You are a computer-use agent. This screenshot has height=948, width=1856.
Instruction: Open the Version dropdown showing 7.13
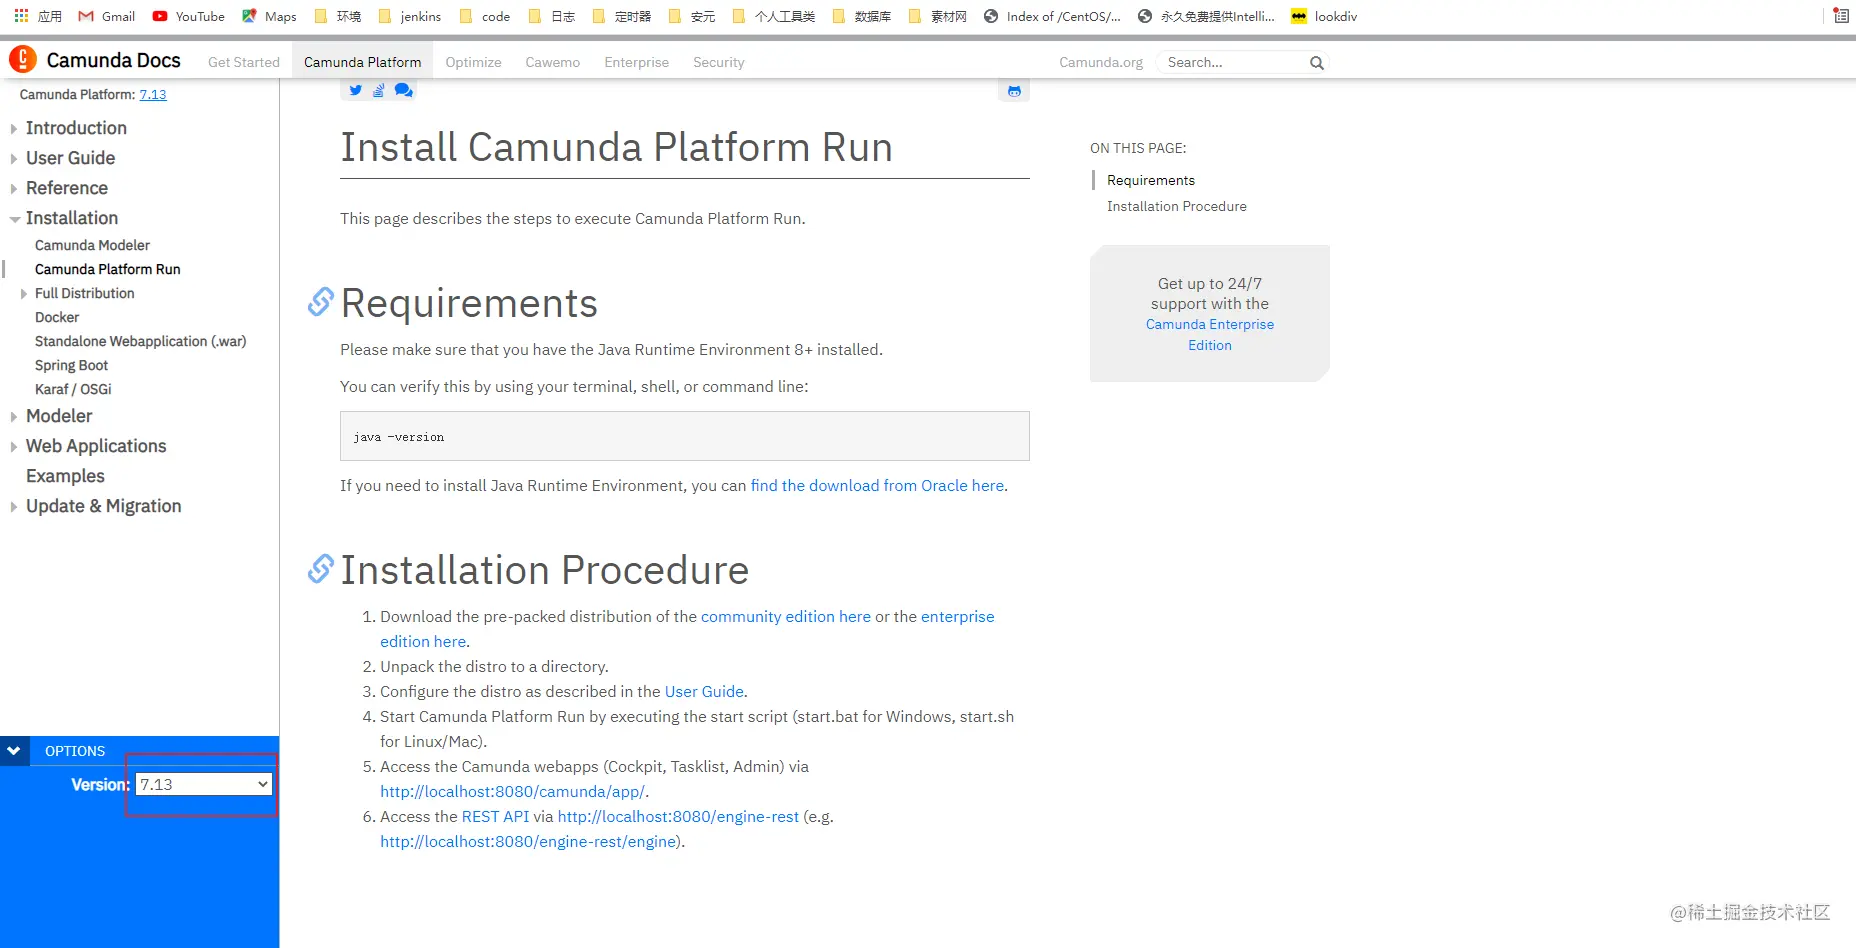click(x=204, y=784)
